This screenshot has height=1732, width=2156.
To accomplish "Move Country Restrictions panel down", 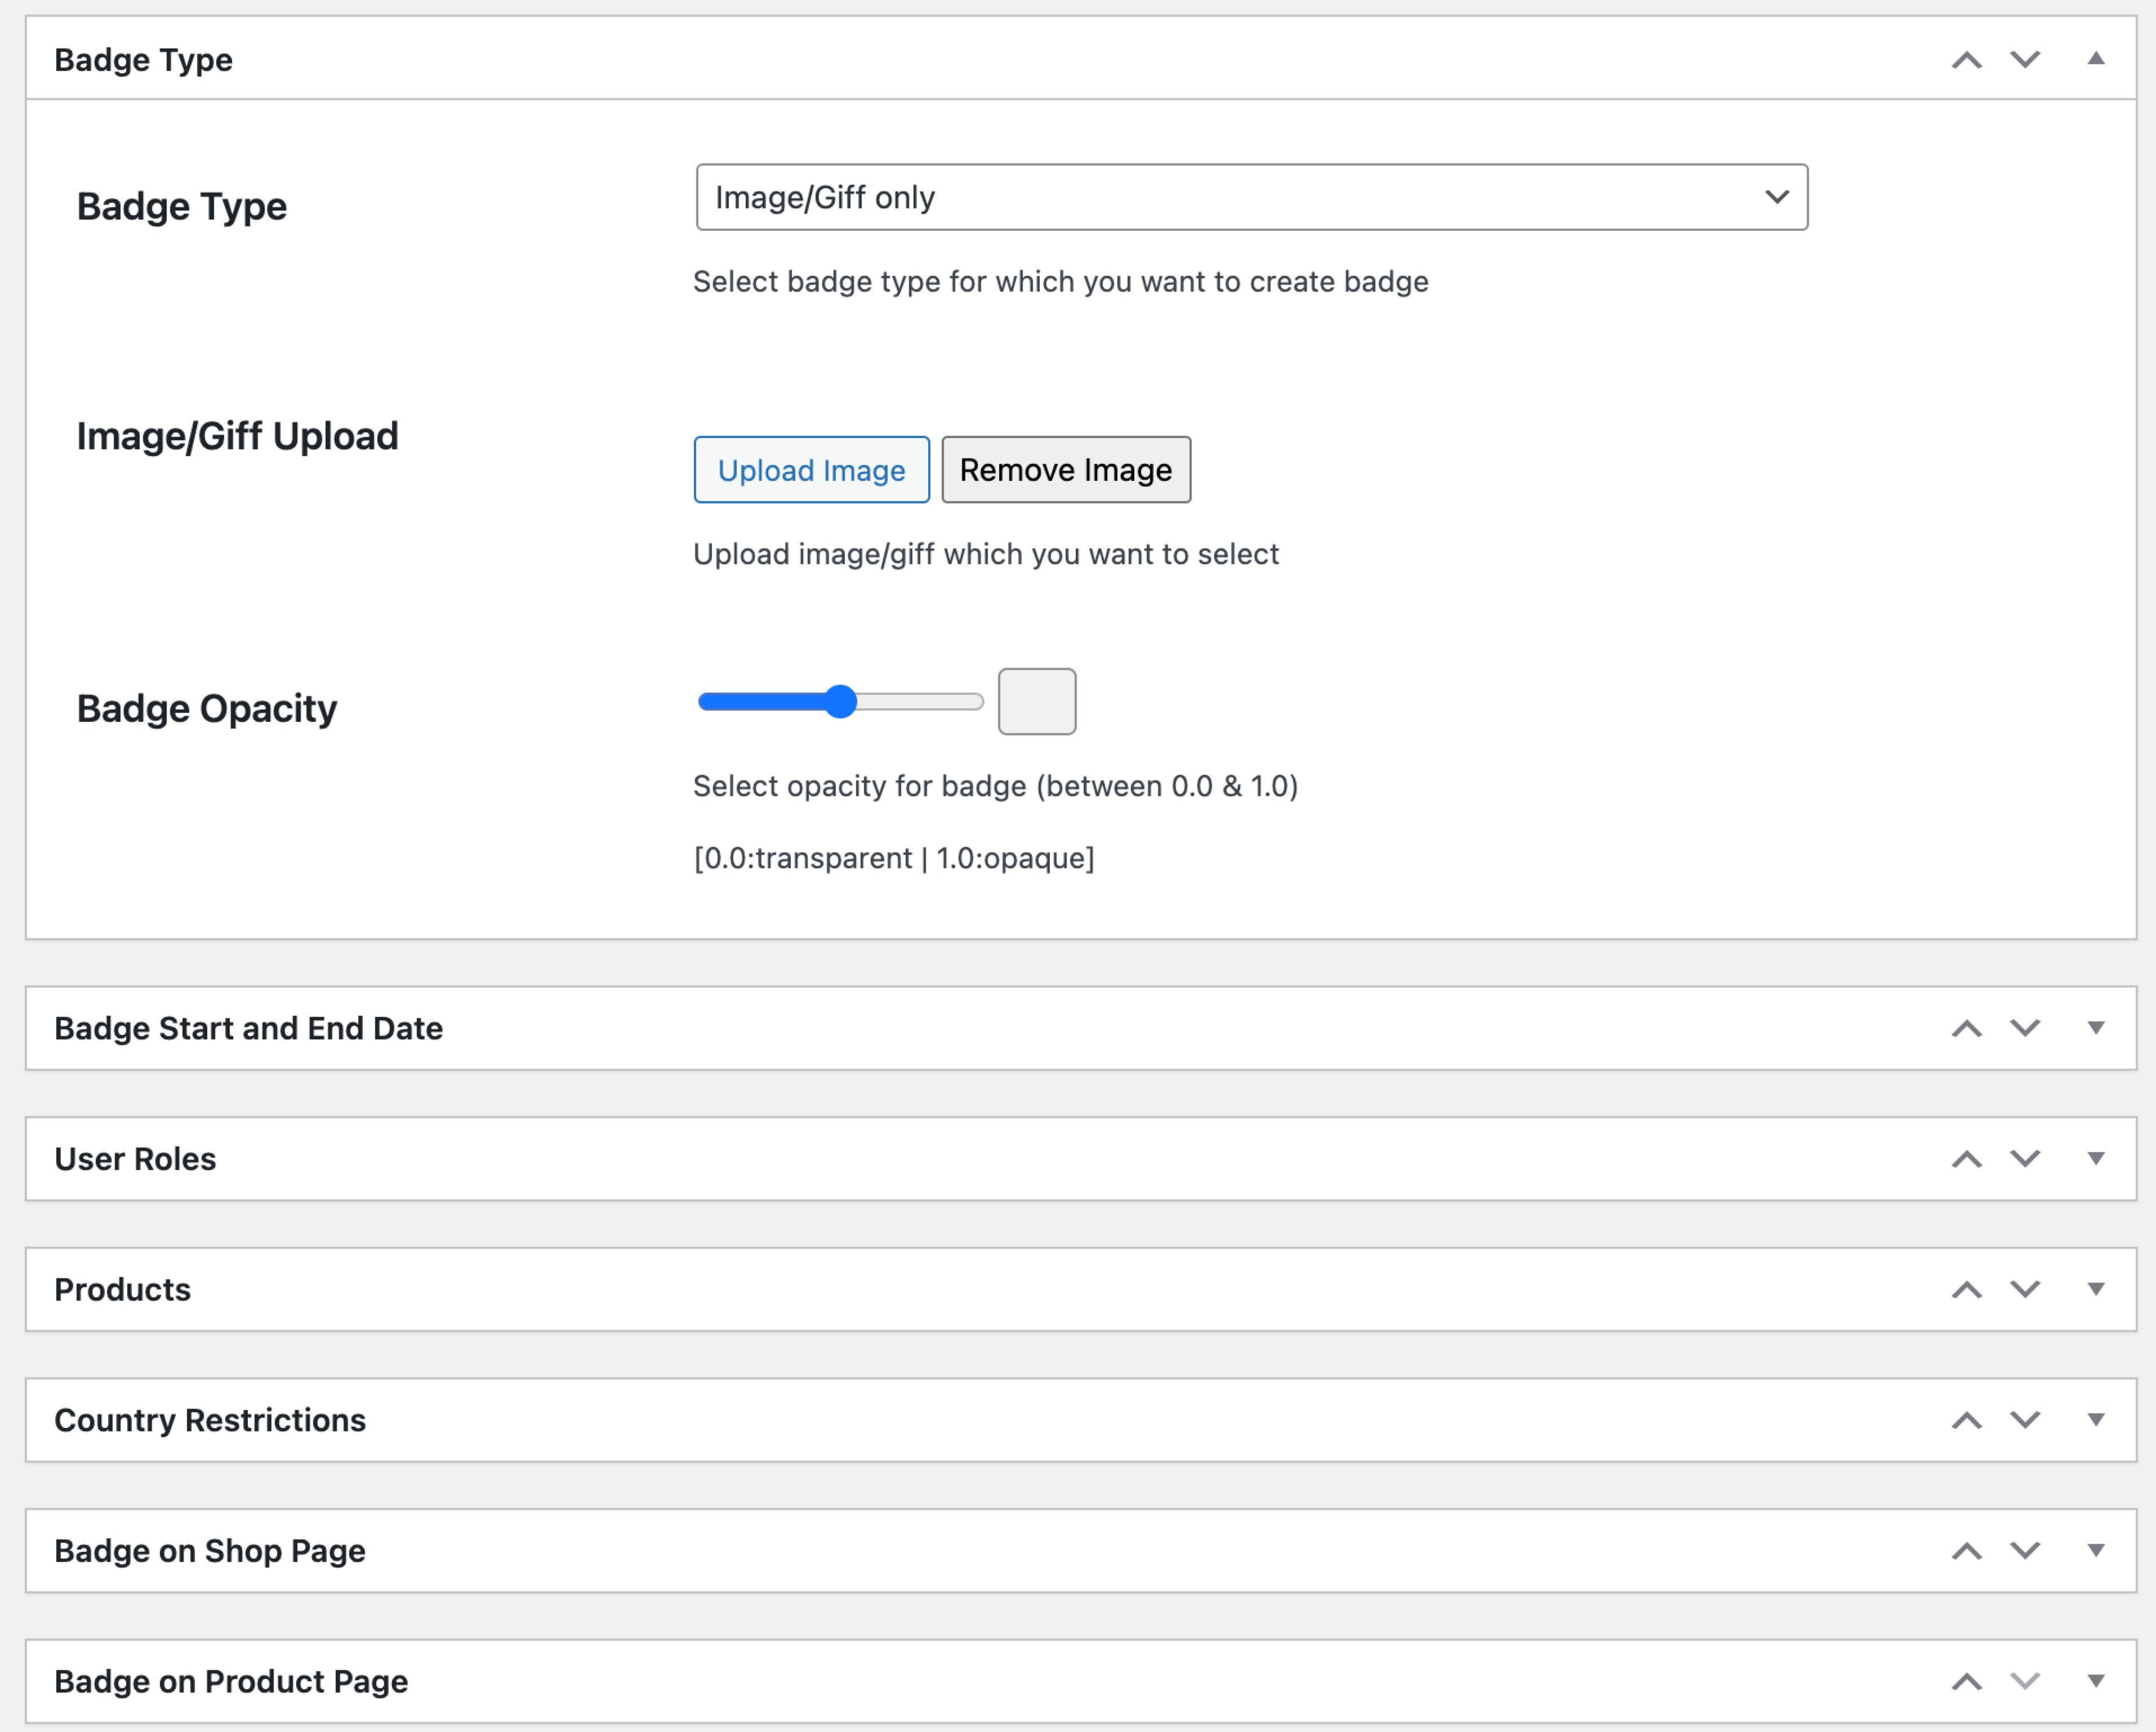I will (x=2025, y=1420).
